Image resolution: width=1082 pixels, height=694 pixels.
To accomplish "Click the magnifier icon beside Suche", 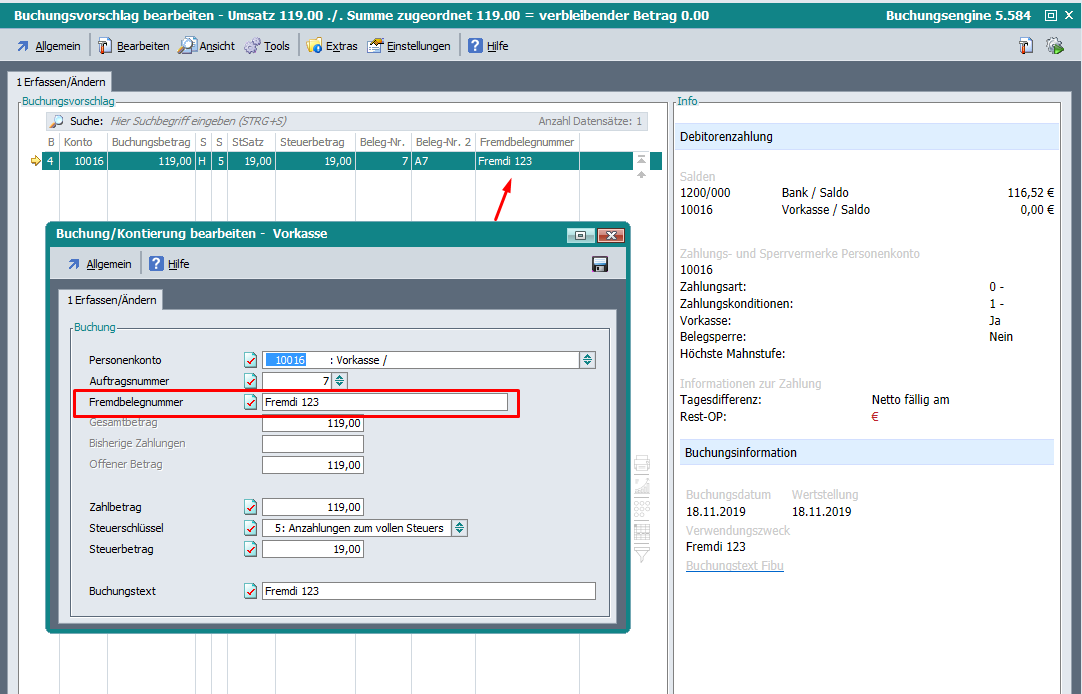I will 58,121.
